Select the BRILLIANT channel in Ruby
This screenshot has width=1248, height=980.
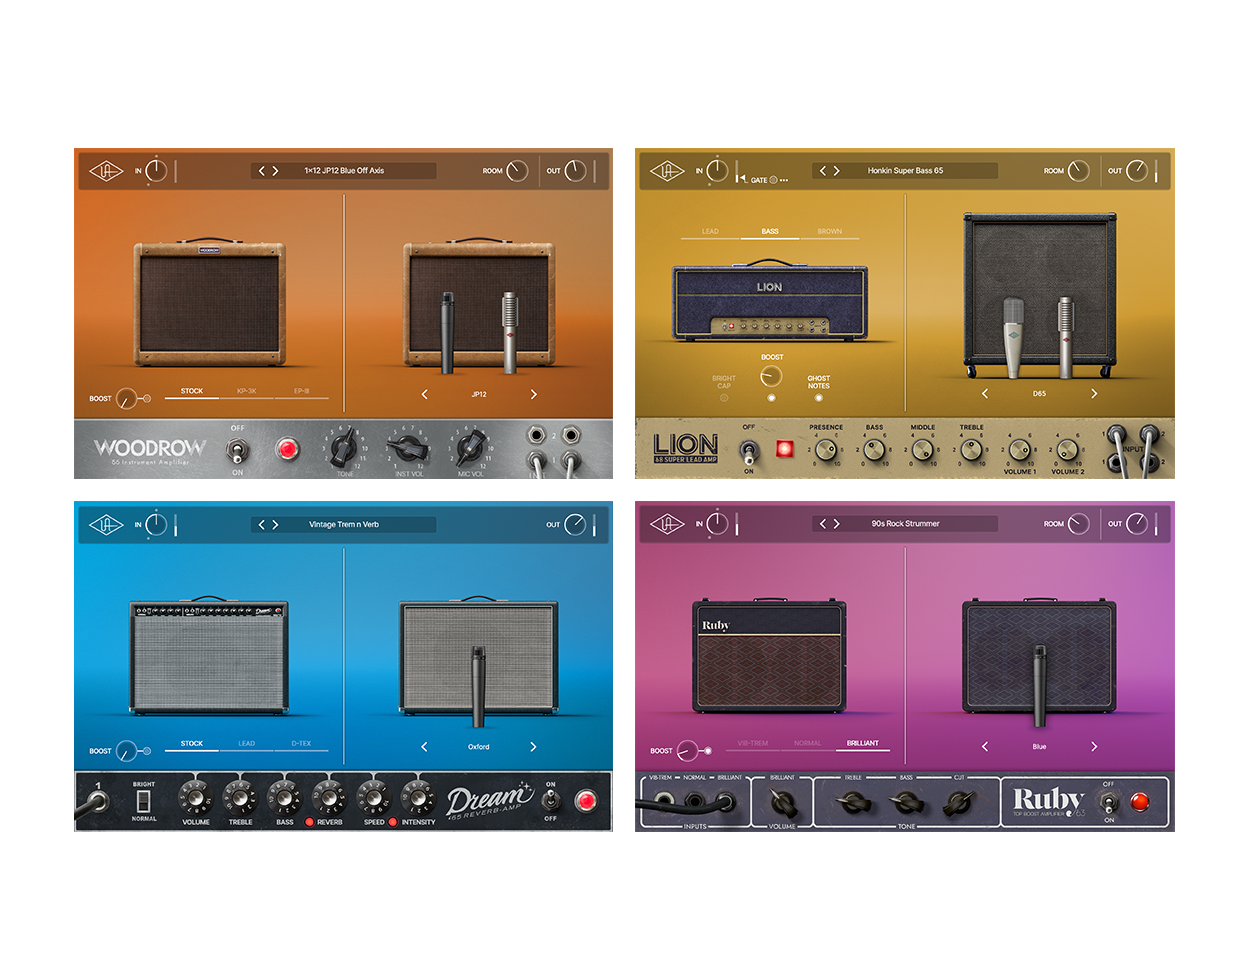861,743
